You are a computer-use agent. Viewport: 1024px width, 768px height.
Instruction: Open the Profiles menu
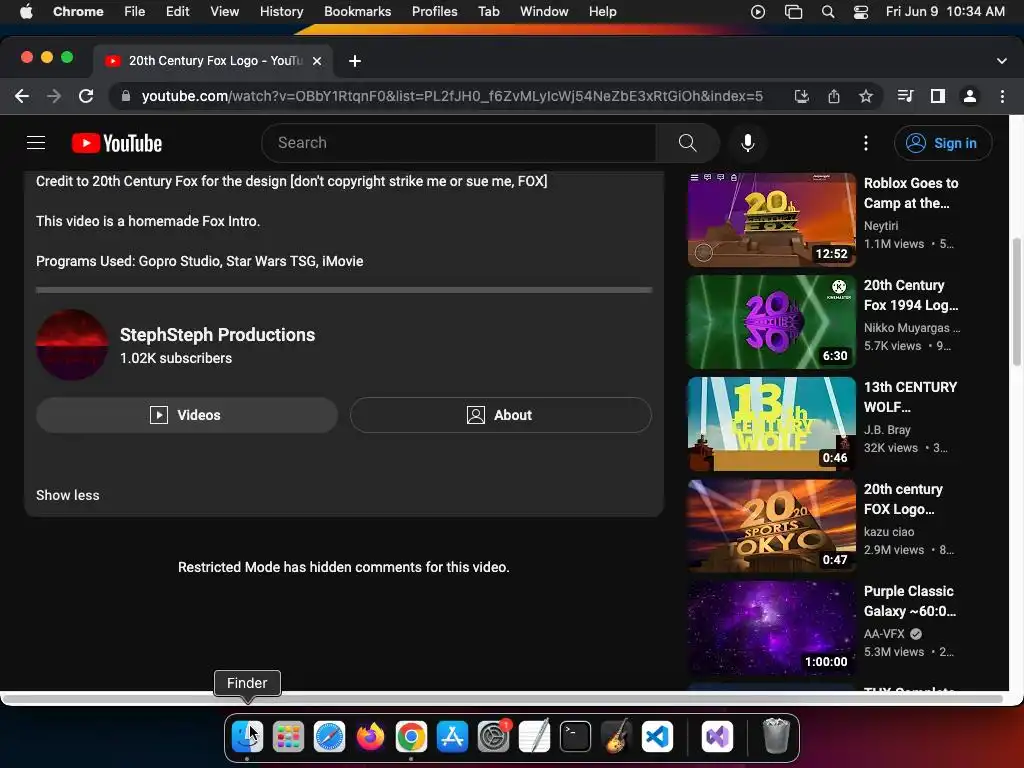(x=434, y=12)
